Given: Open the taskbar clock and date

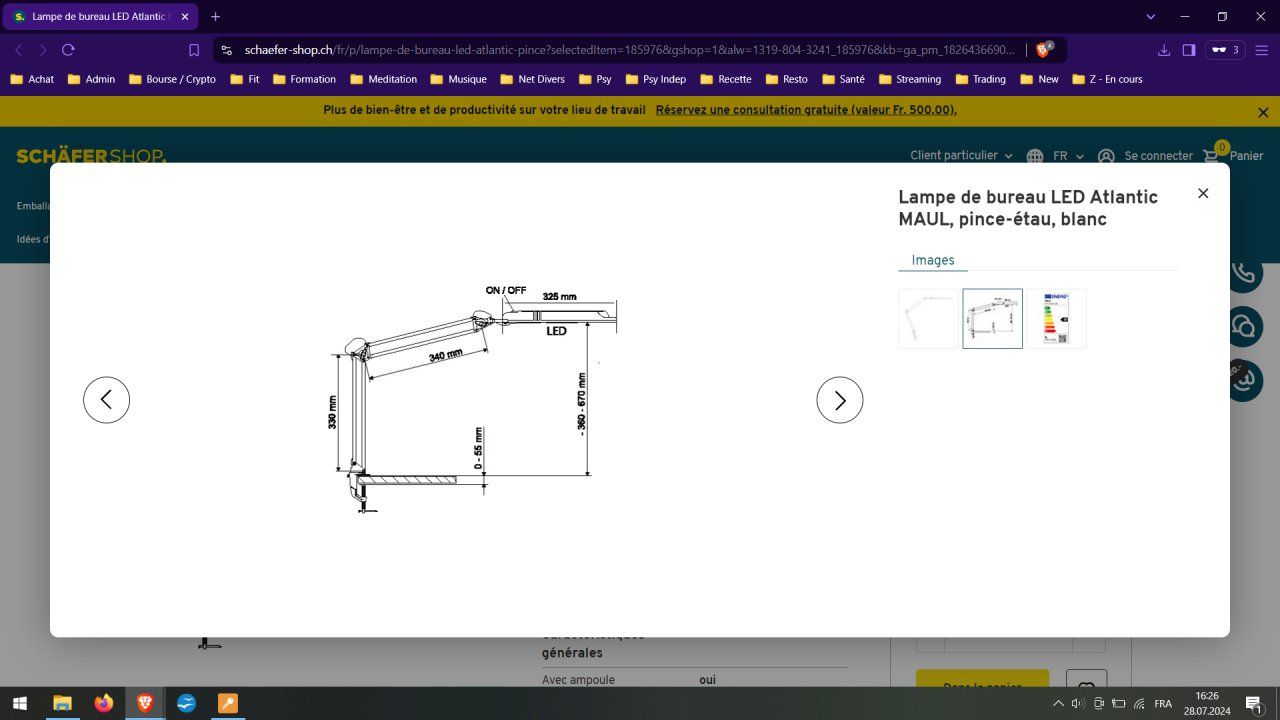Looking at the screenshot, I should point(1206,704).
